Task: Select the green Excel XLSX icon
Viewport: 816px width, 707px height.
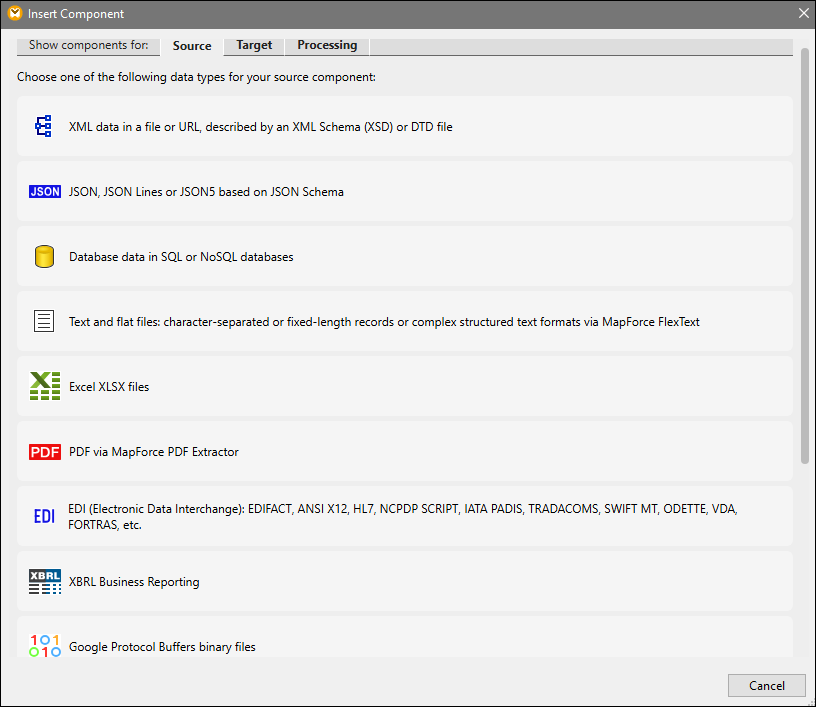Action: coord(45,386)
